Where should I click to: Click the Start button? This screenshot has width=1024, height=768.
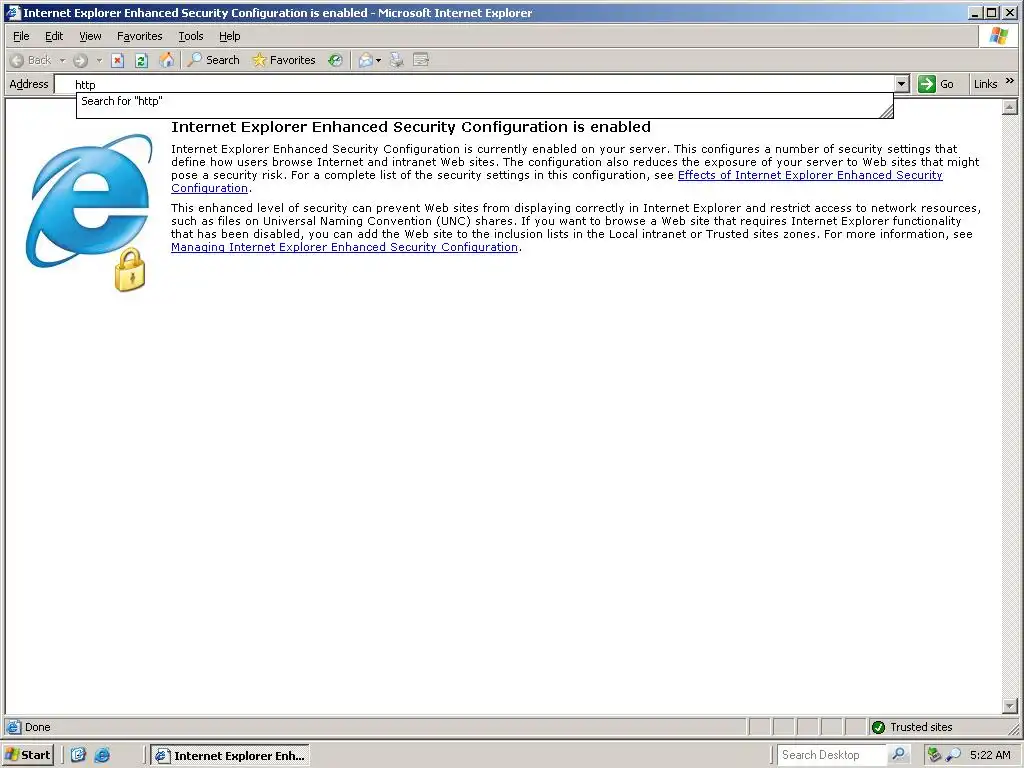click(x=27, y=755)
